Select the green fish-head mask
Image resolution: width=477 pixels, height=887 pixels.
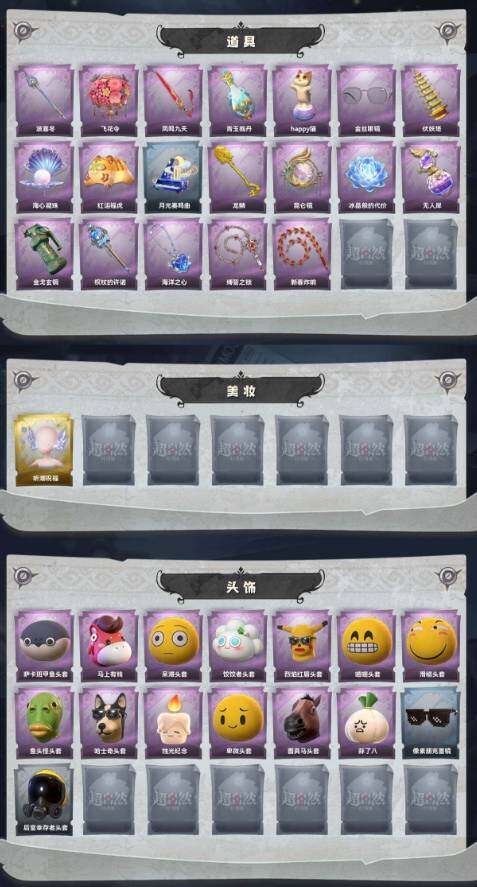pos(44,723)
